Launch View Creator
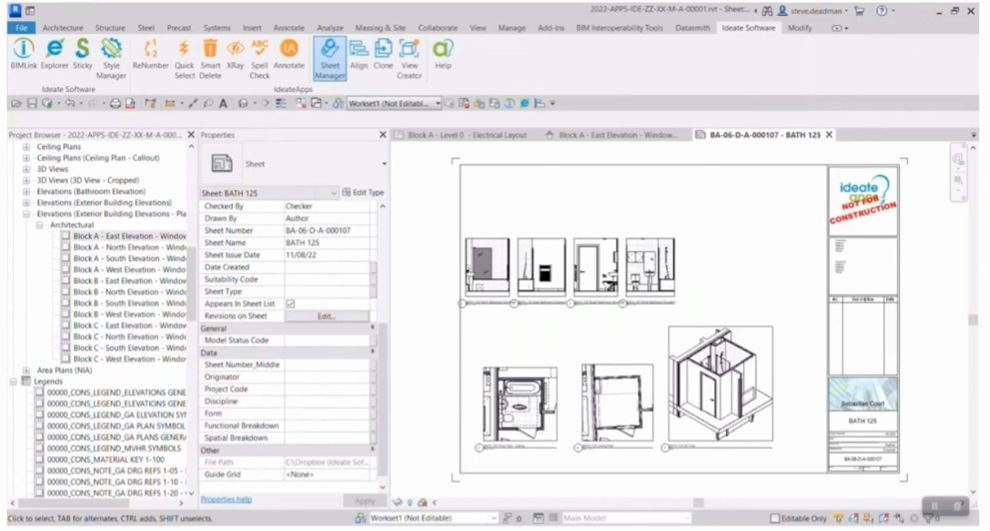 [409, 58]
